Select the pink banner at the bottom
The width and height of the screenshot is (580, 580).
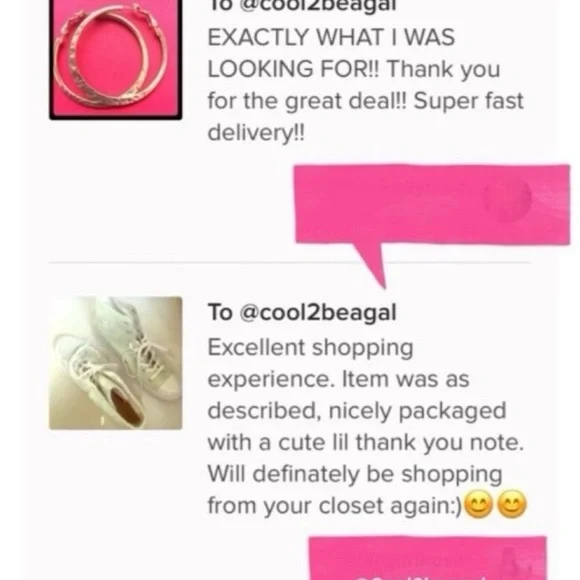[x=428, y=558]
